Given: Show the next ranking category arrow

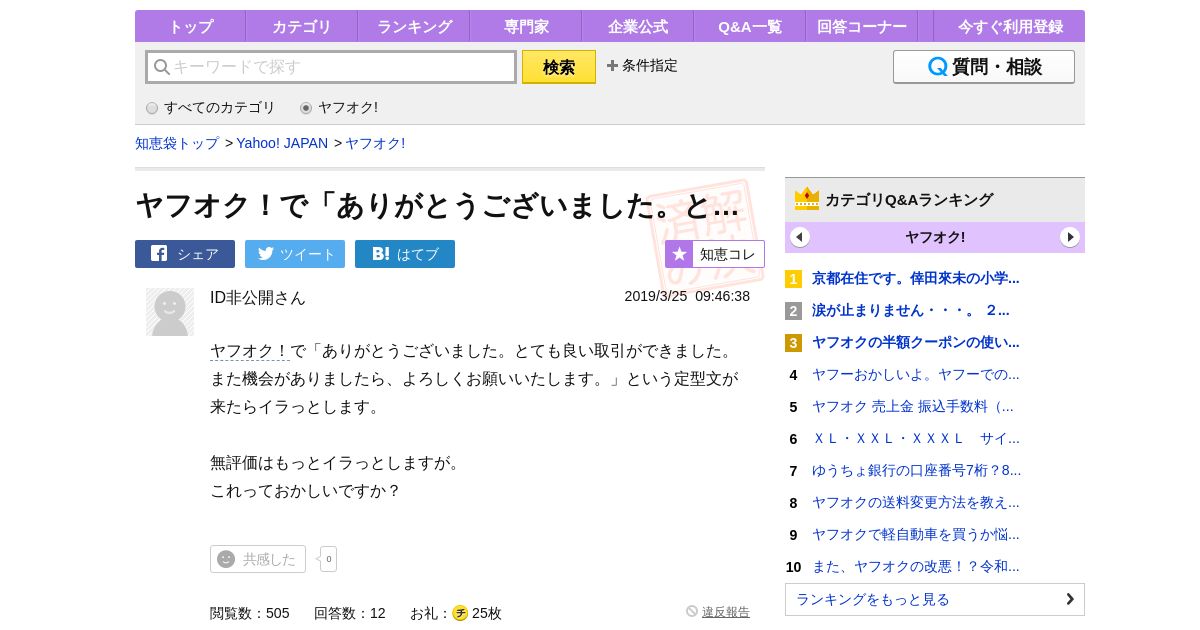Looking at the screenshot, I should pos(1070,237).
